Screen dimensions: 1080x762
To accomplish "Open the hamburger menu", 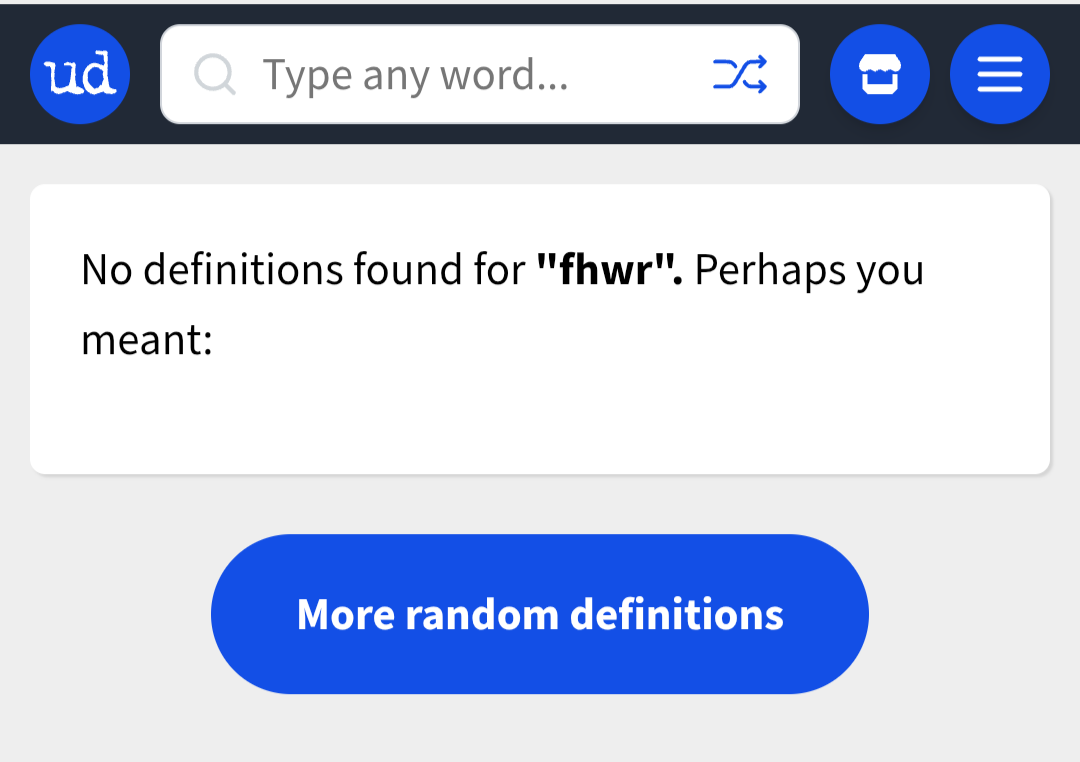I will (1000, 74).
